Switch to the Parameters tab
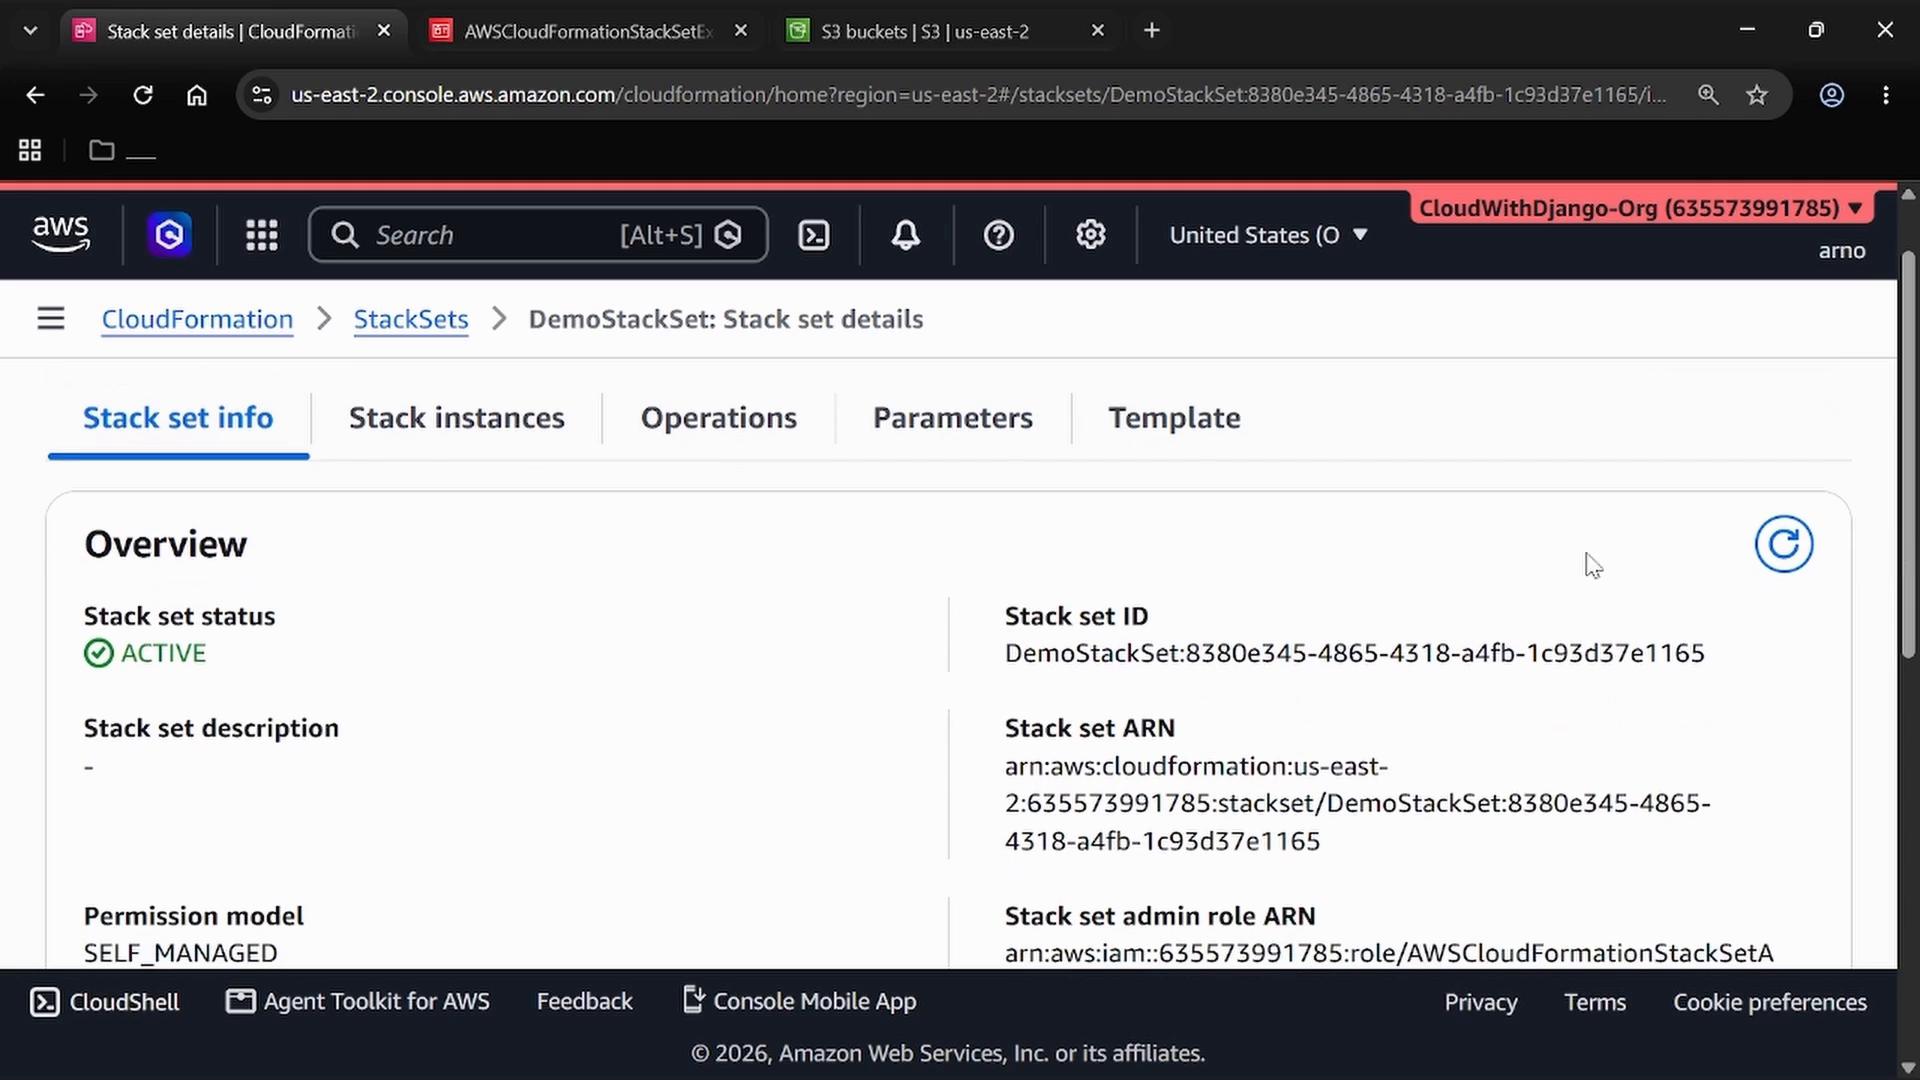This screenshot has width=1920, height=1080. click(x=952, y=418)
